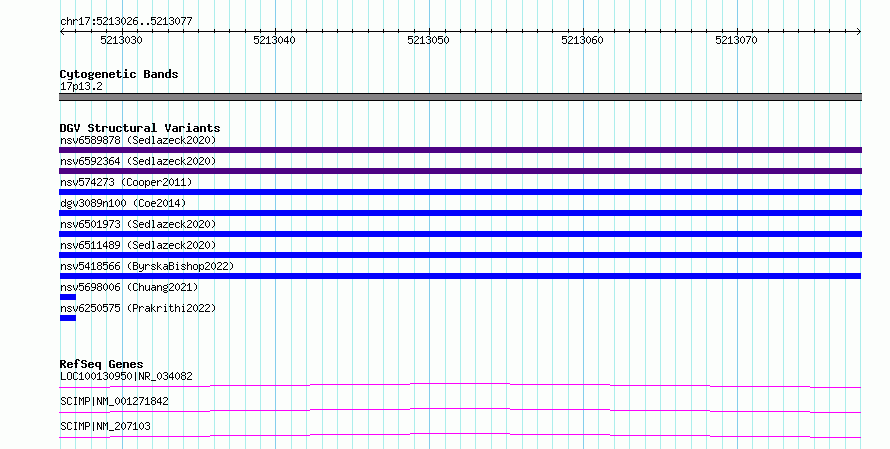The height and width of the screenshot is (449, 890).
Task: Click the magenta line for SCIMP|NM_207103
Action: click(460, 436)
